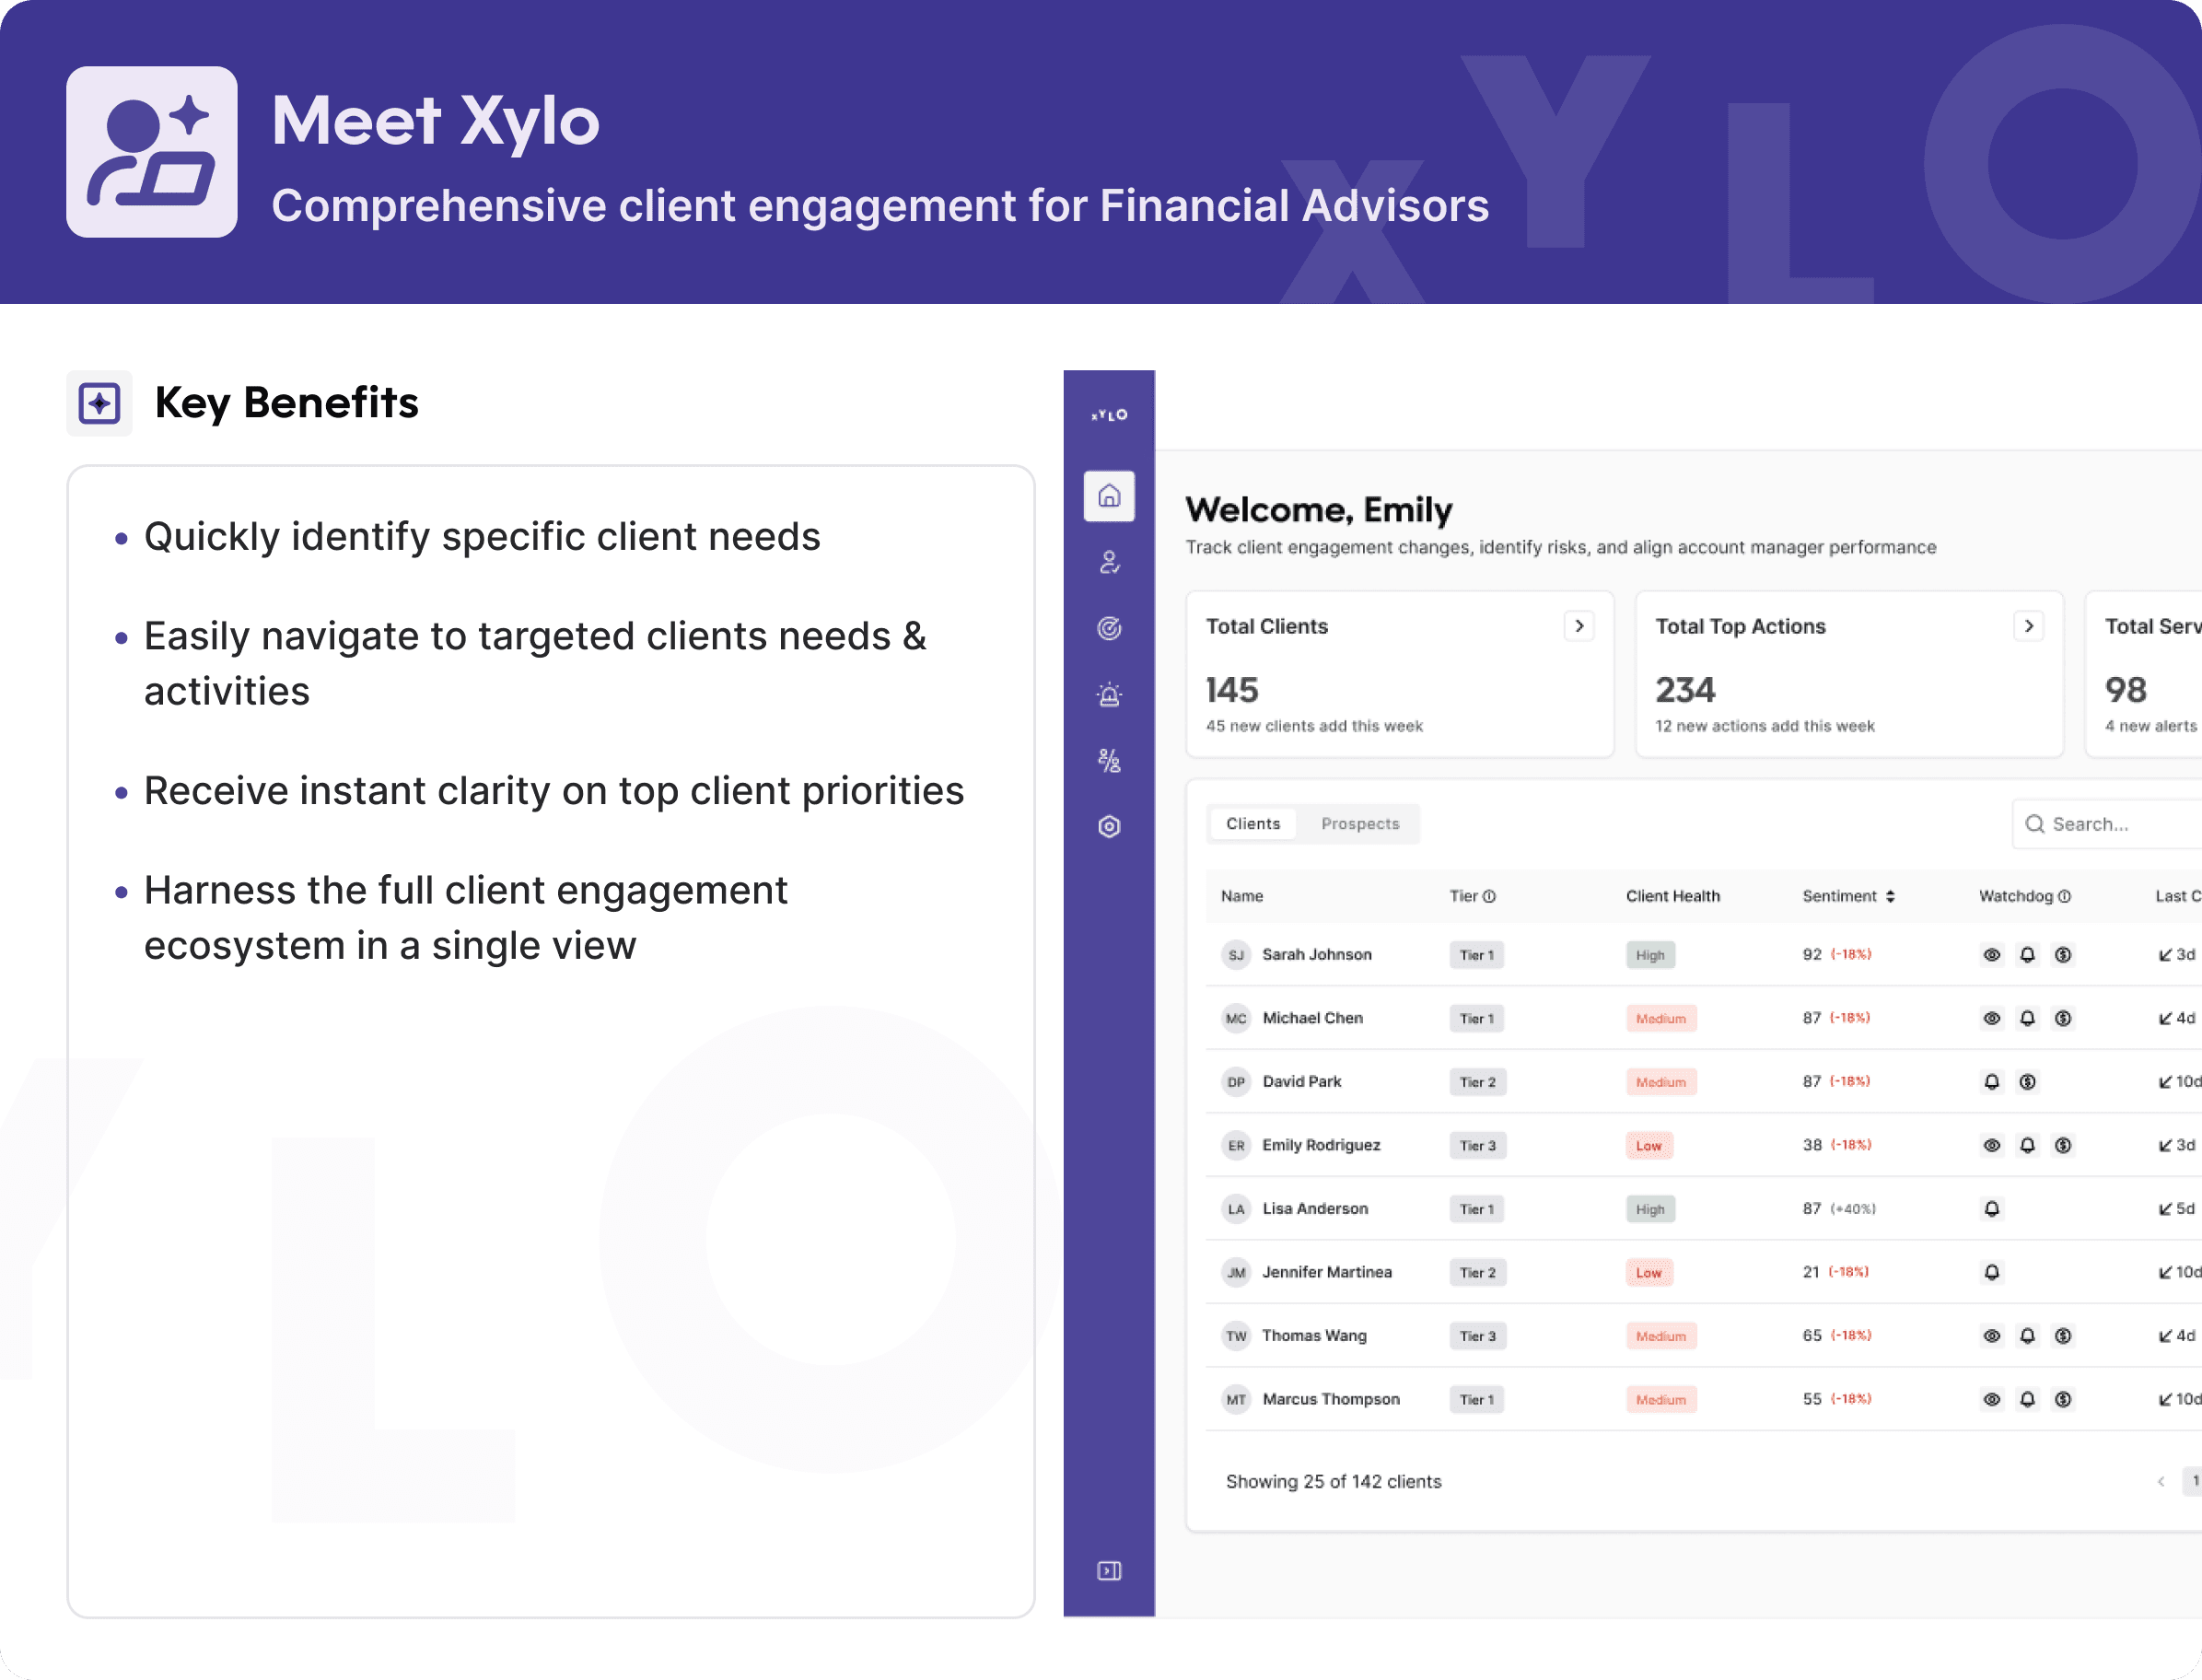Open the Emily Rodriguez client row
This screenshot has height=1680, width=2202.
pos(1320,1145)
